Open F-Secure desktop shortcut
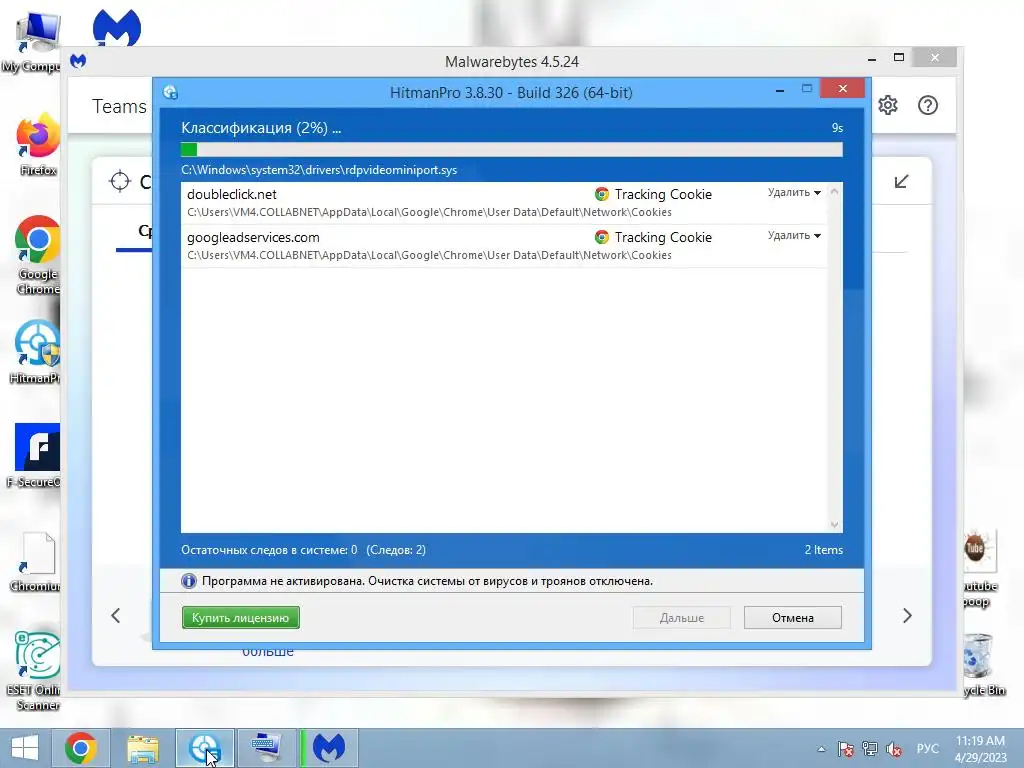This screenshot has height=768, width=1024. [x=35, y=455]
